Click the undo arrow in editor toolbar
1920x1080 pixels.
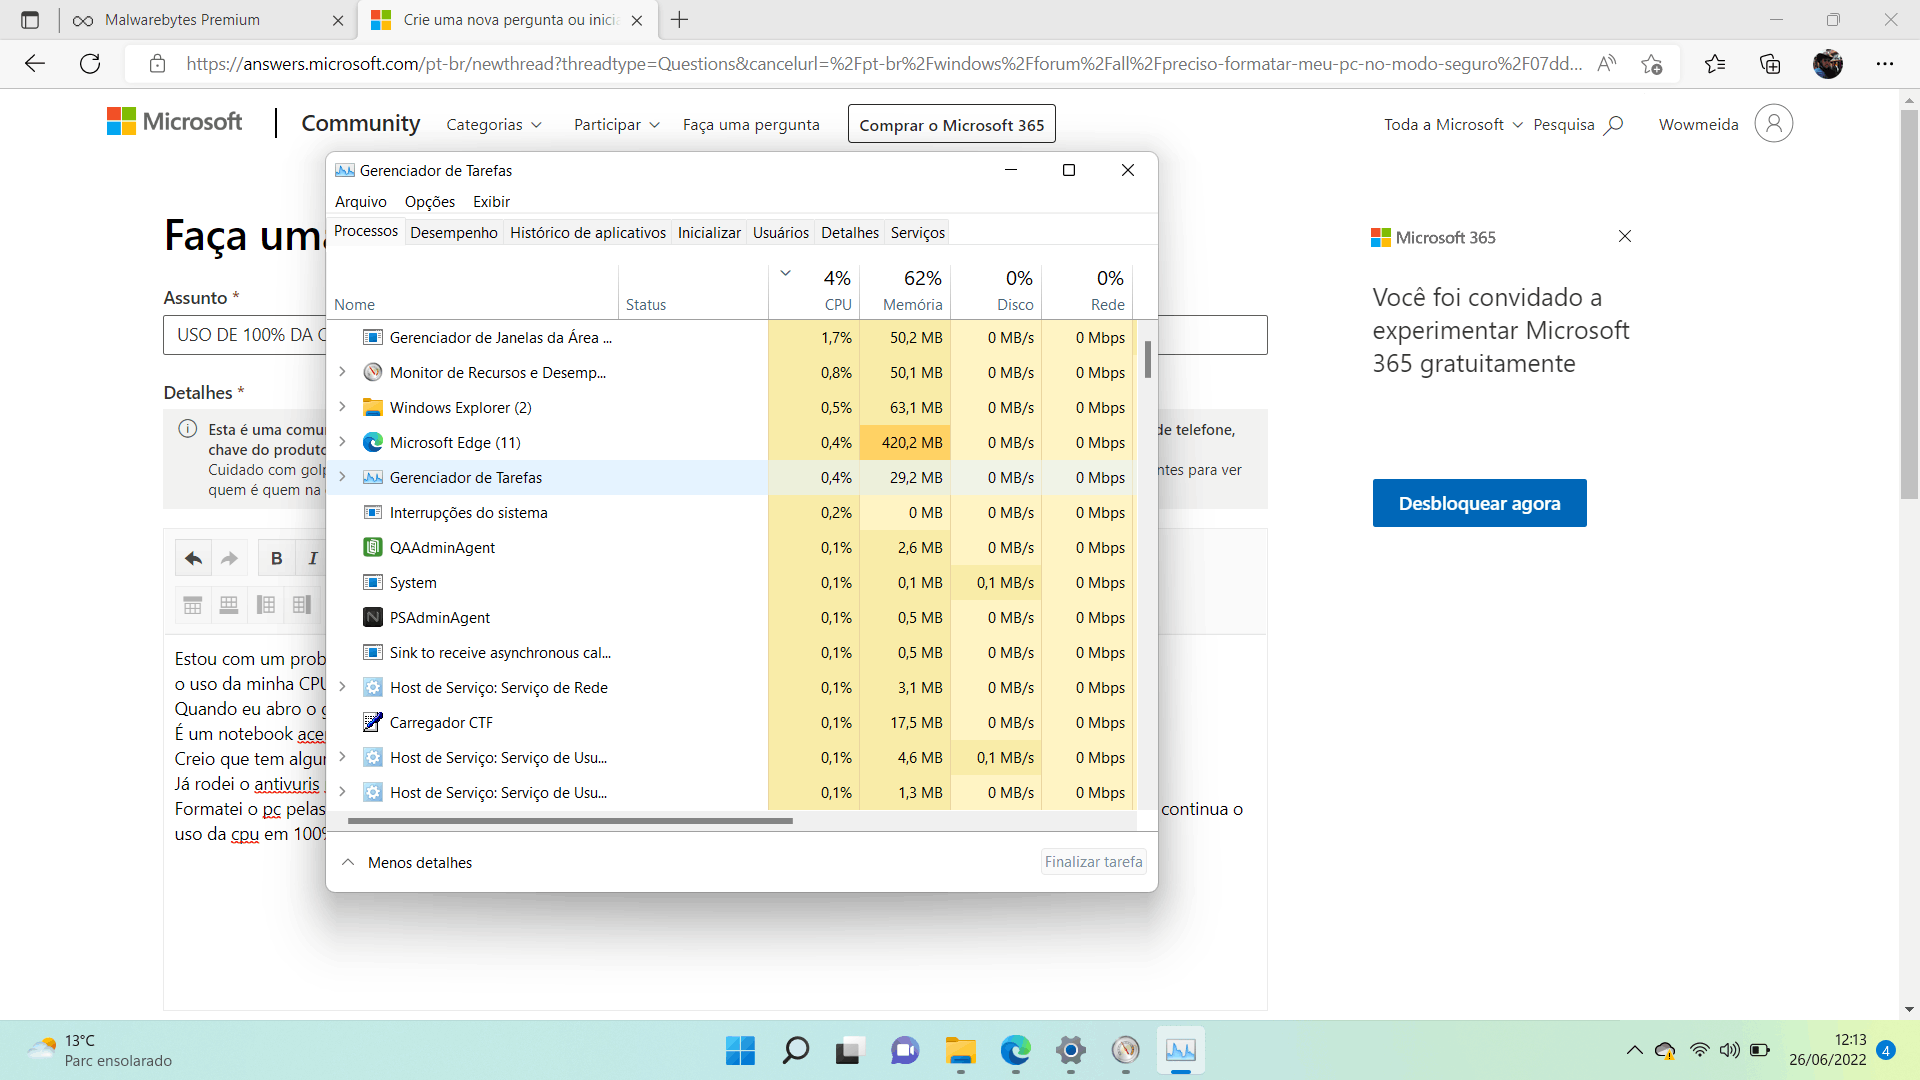tap(193, 558)
